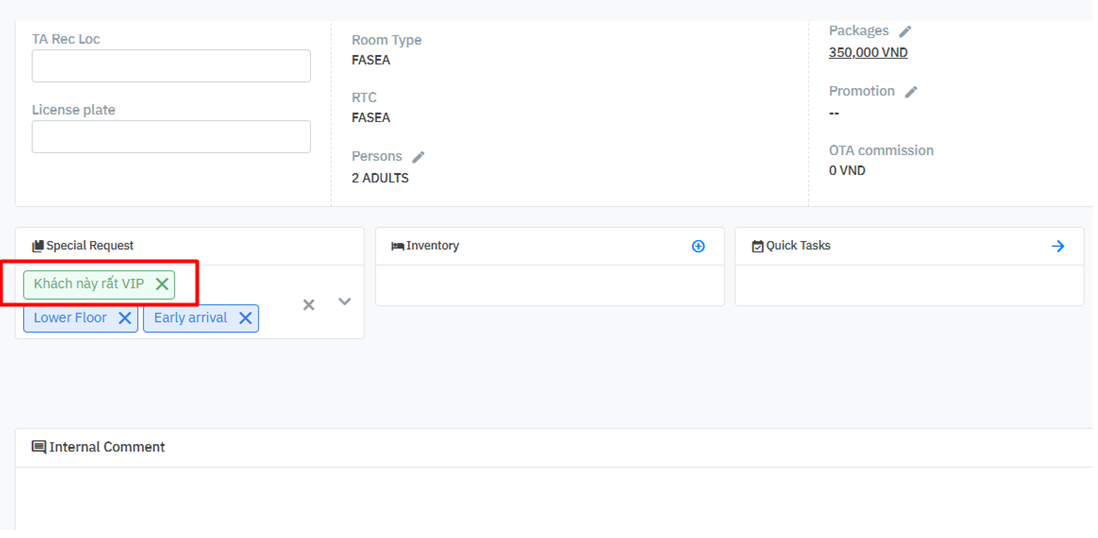Select the Early arrival tag label
This screenshot has height=538, width=1098.
coord(190,318)
